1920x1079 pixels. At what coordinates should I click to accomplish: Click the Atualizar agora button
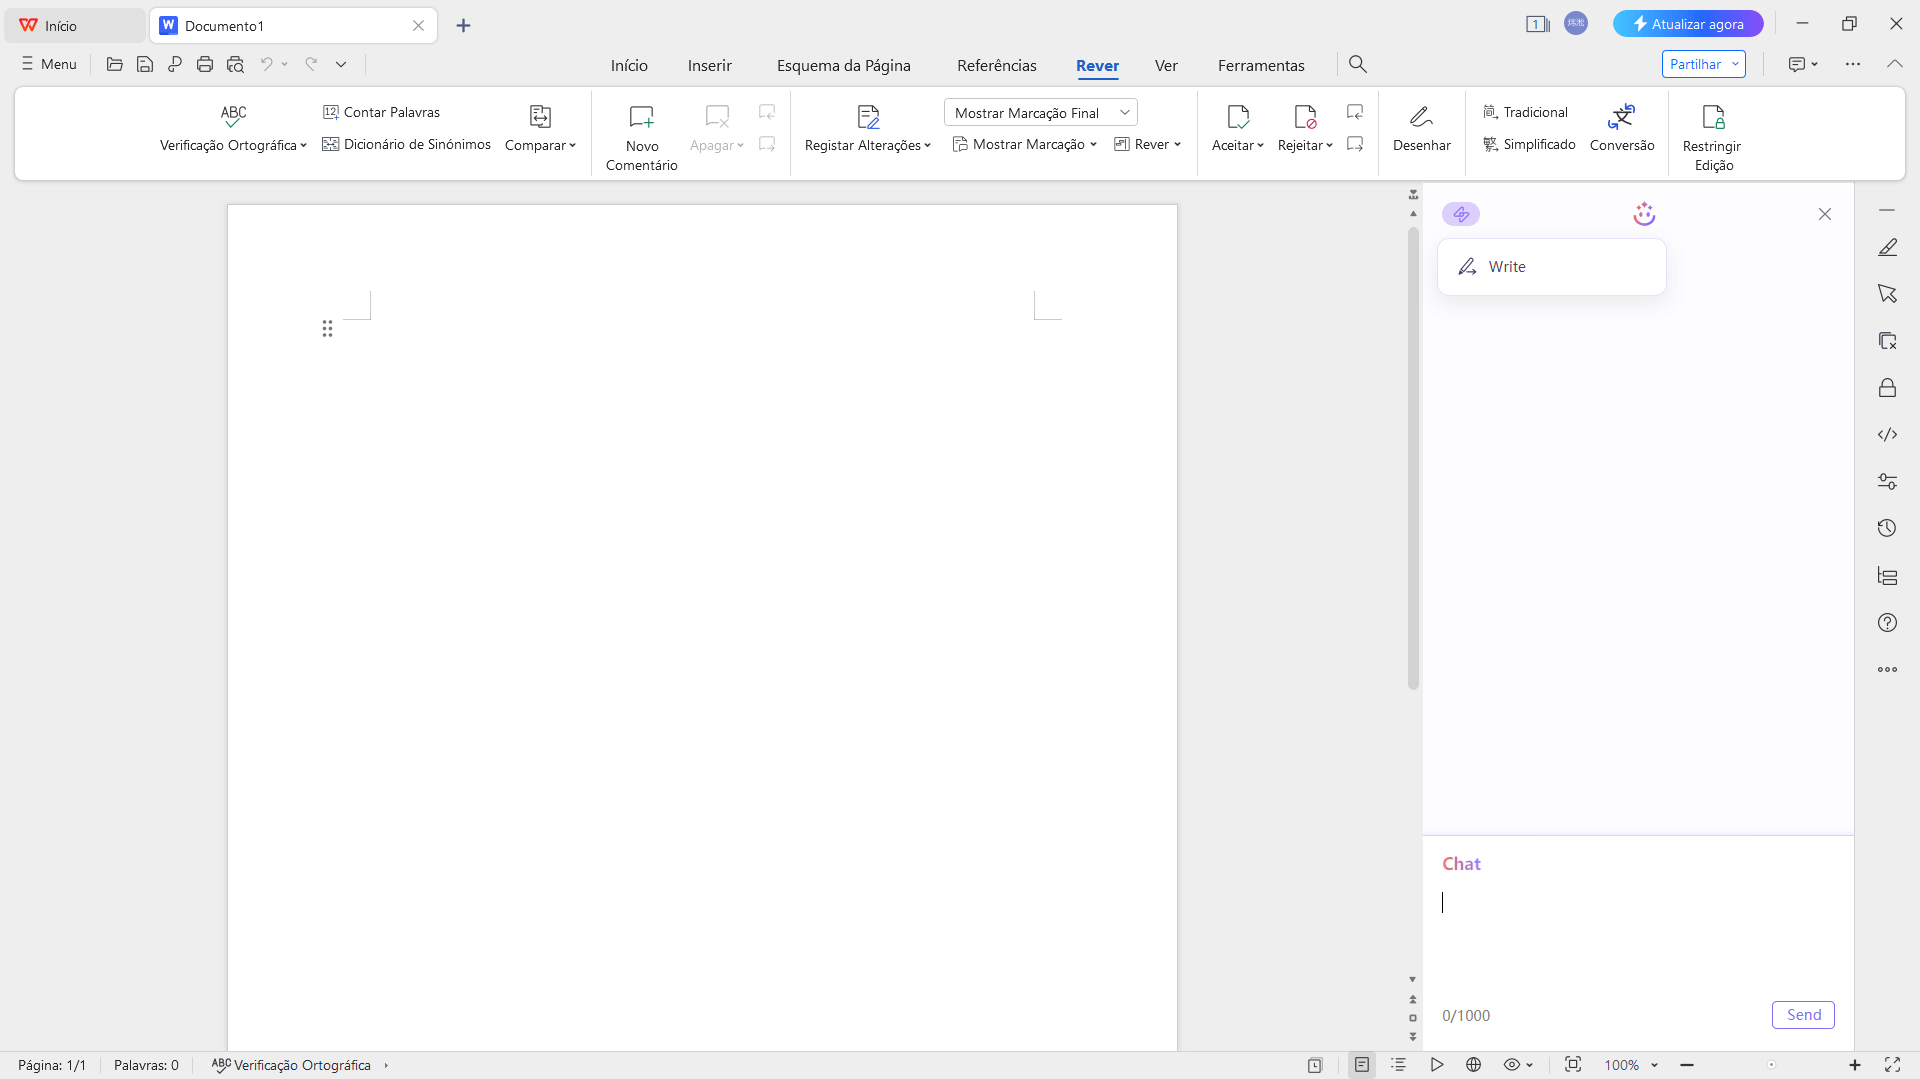pos(1687,24)
